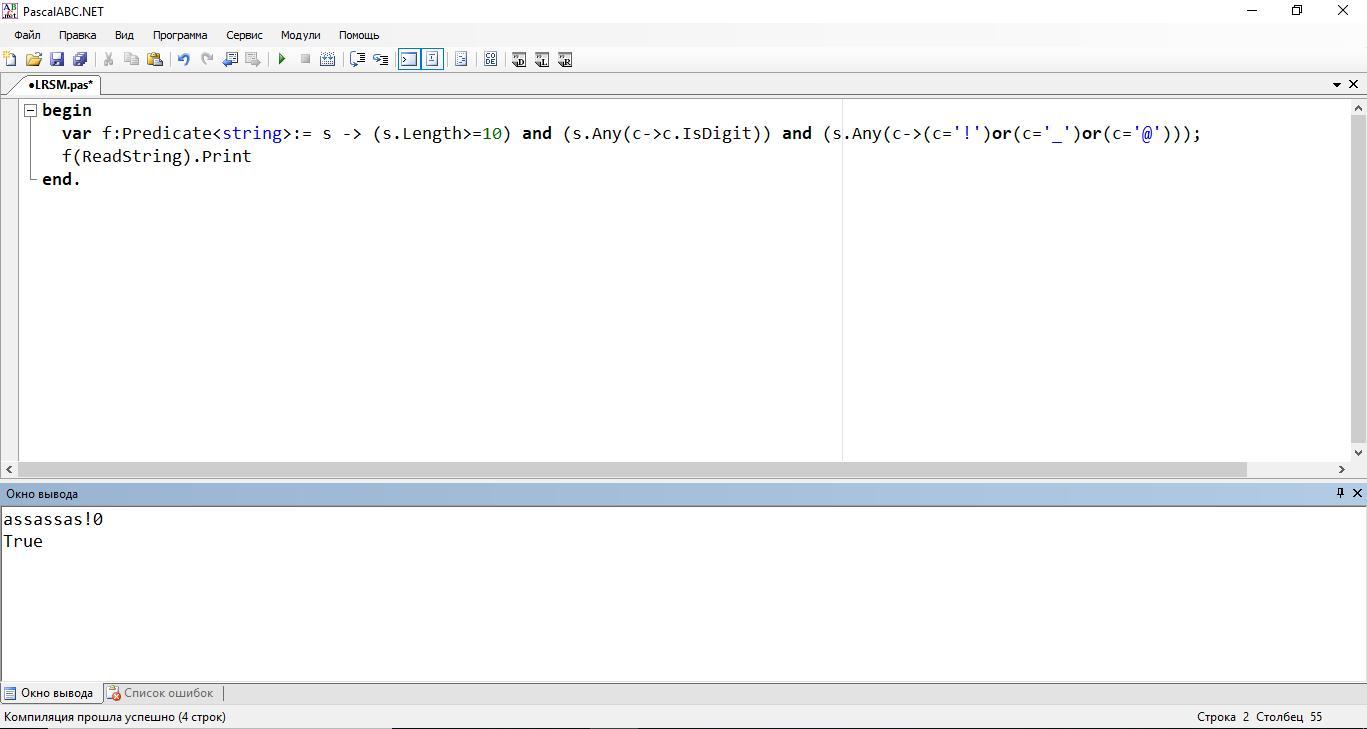1367x729 pixels.
Task: Create a new file from the toolbar
Action: pos(11,60)
